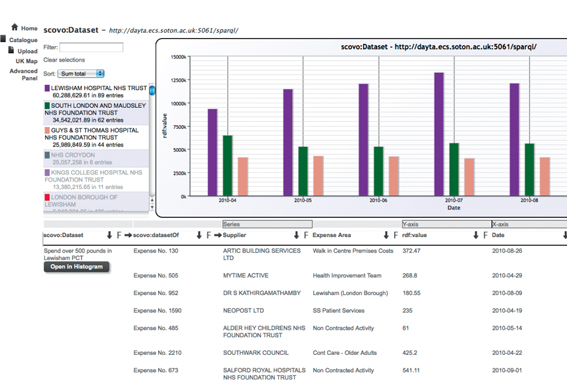567x380 pixels.
Task: Click the F icon beside Supplier
Action: pos(306,235)
